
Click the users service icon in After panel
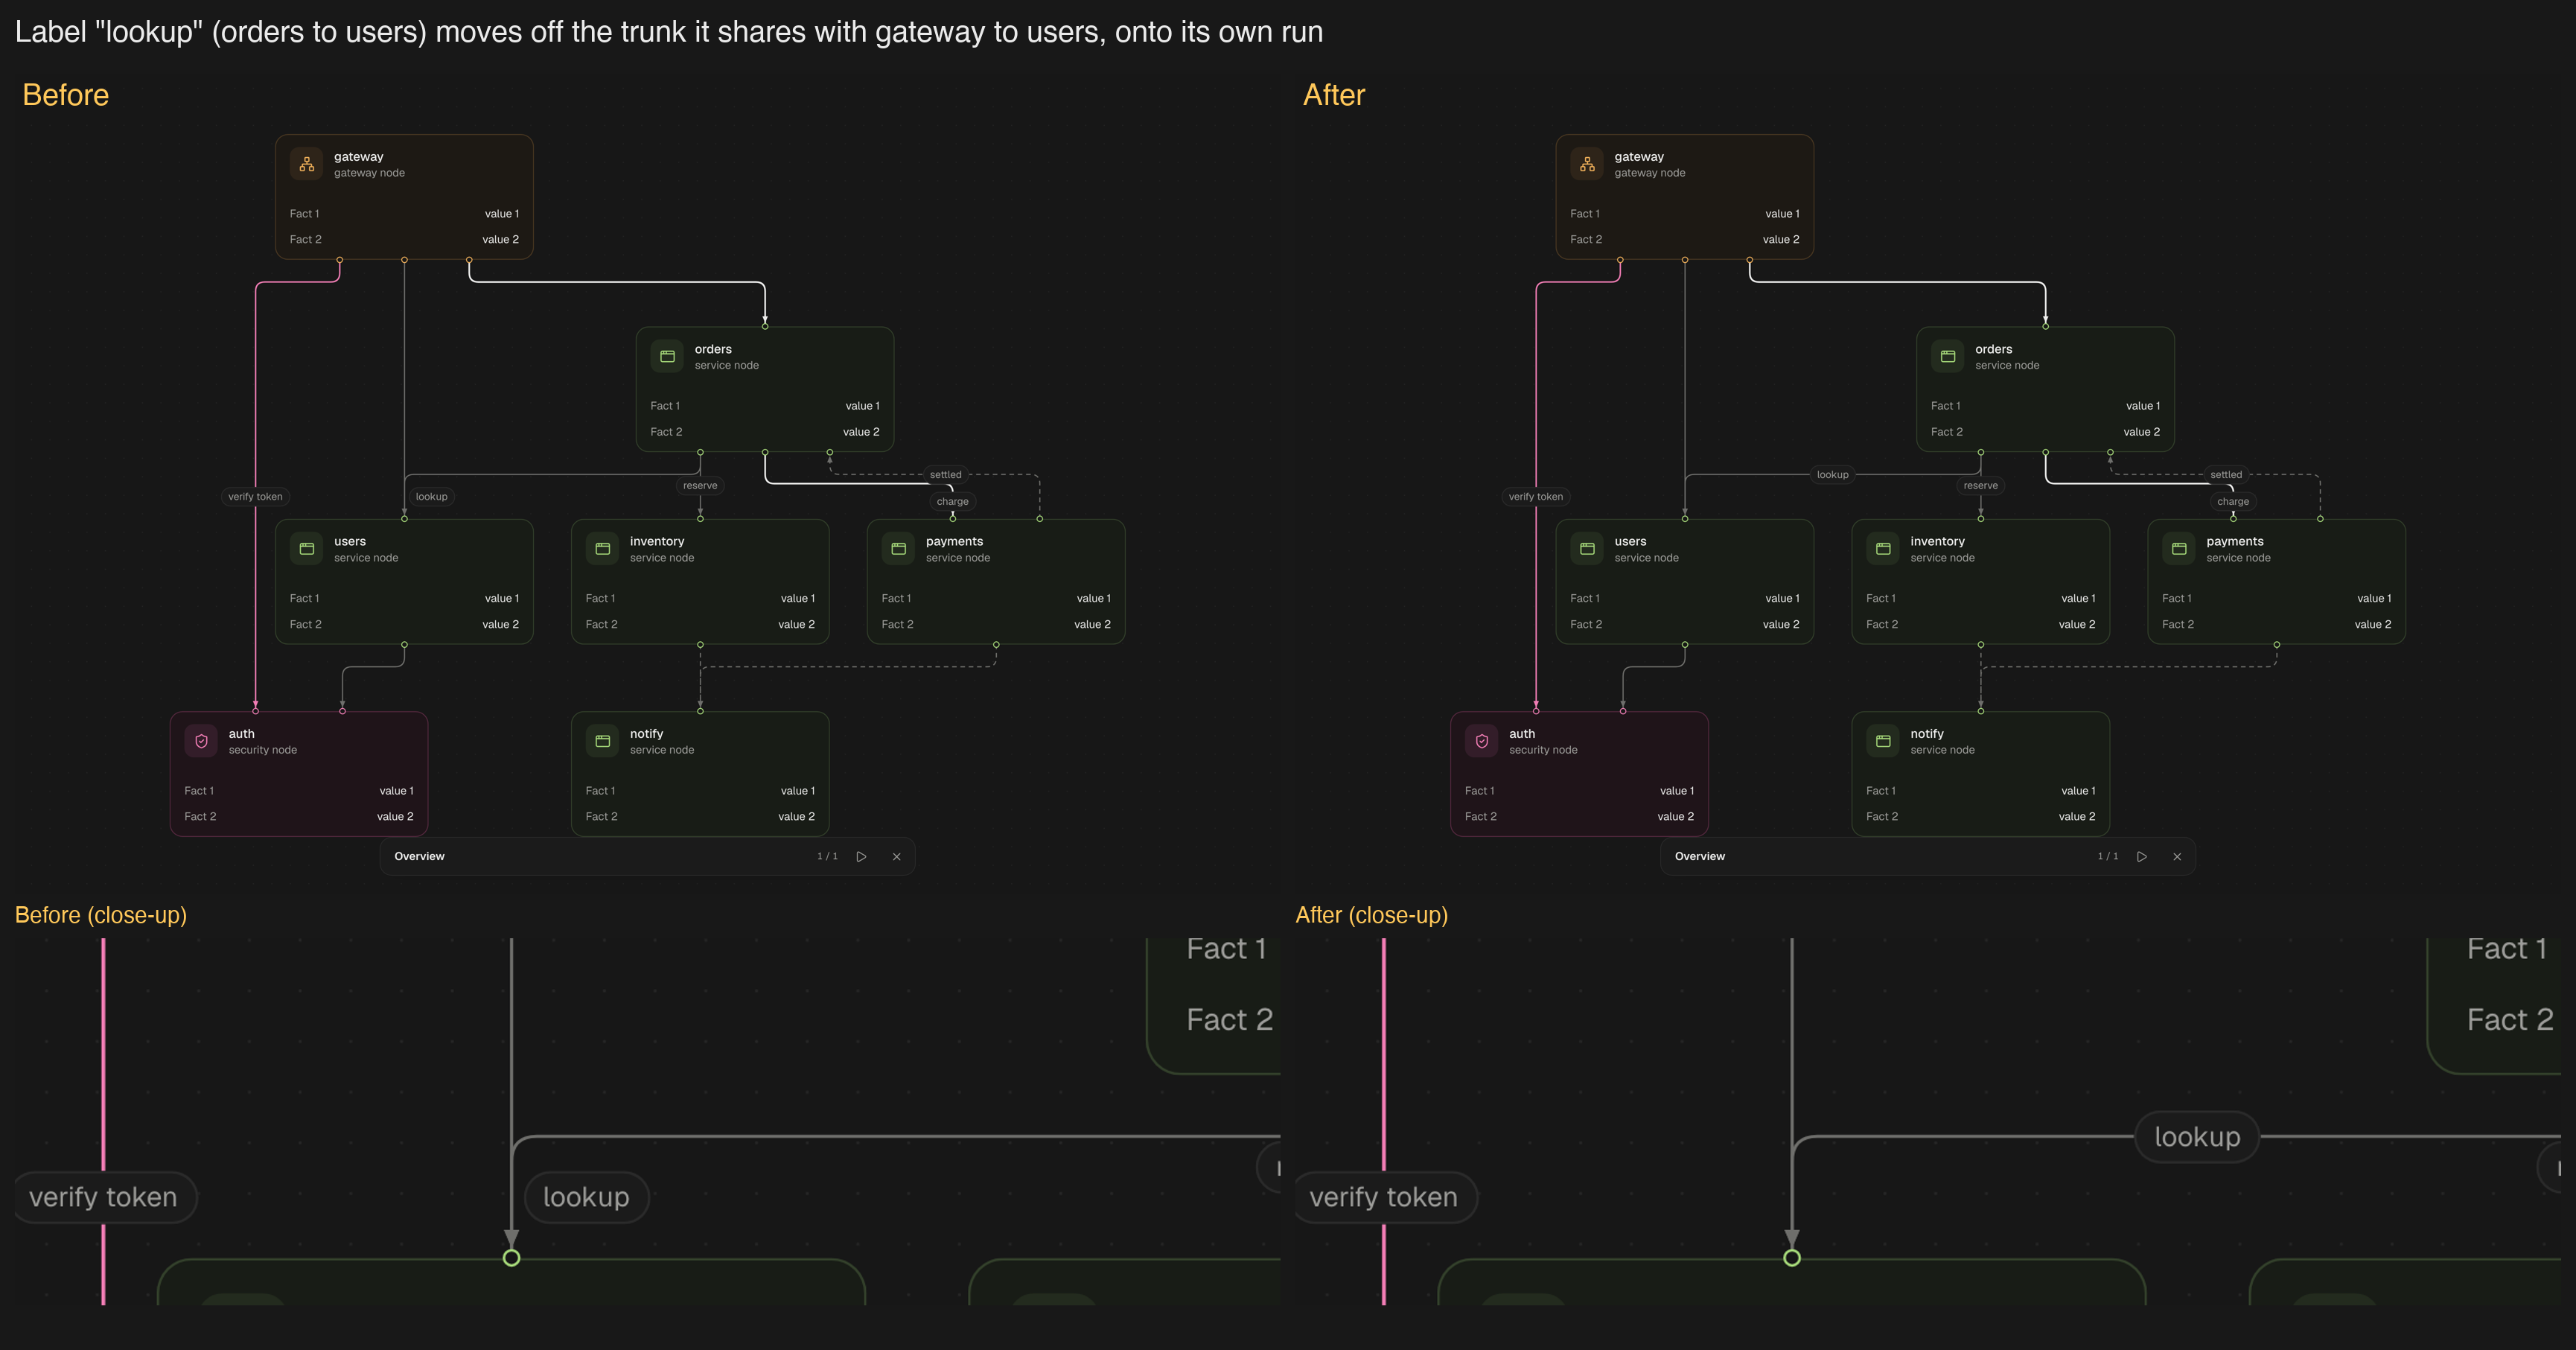(x=1587, y=549)
